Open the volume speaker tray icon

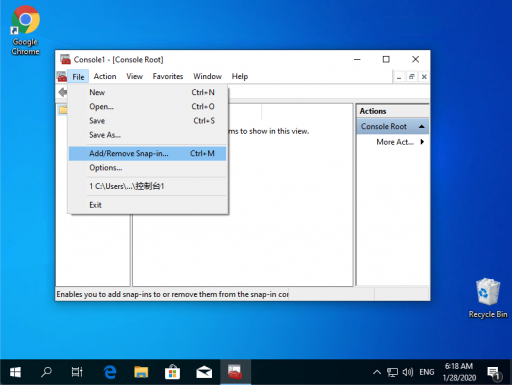[x=407, y=372]
